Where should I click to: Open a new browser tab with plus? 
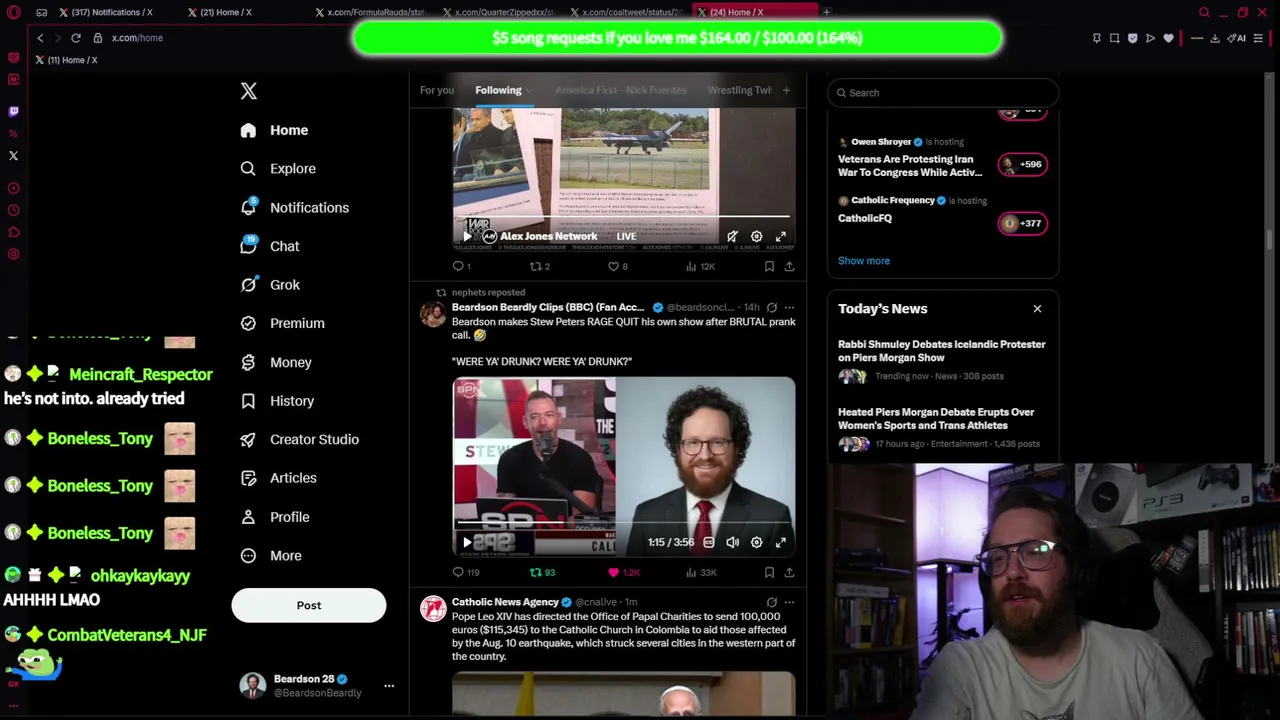coord(826,12)
